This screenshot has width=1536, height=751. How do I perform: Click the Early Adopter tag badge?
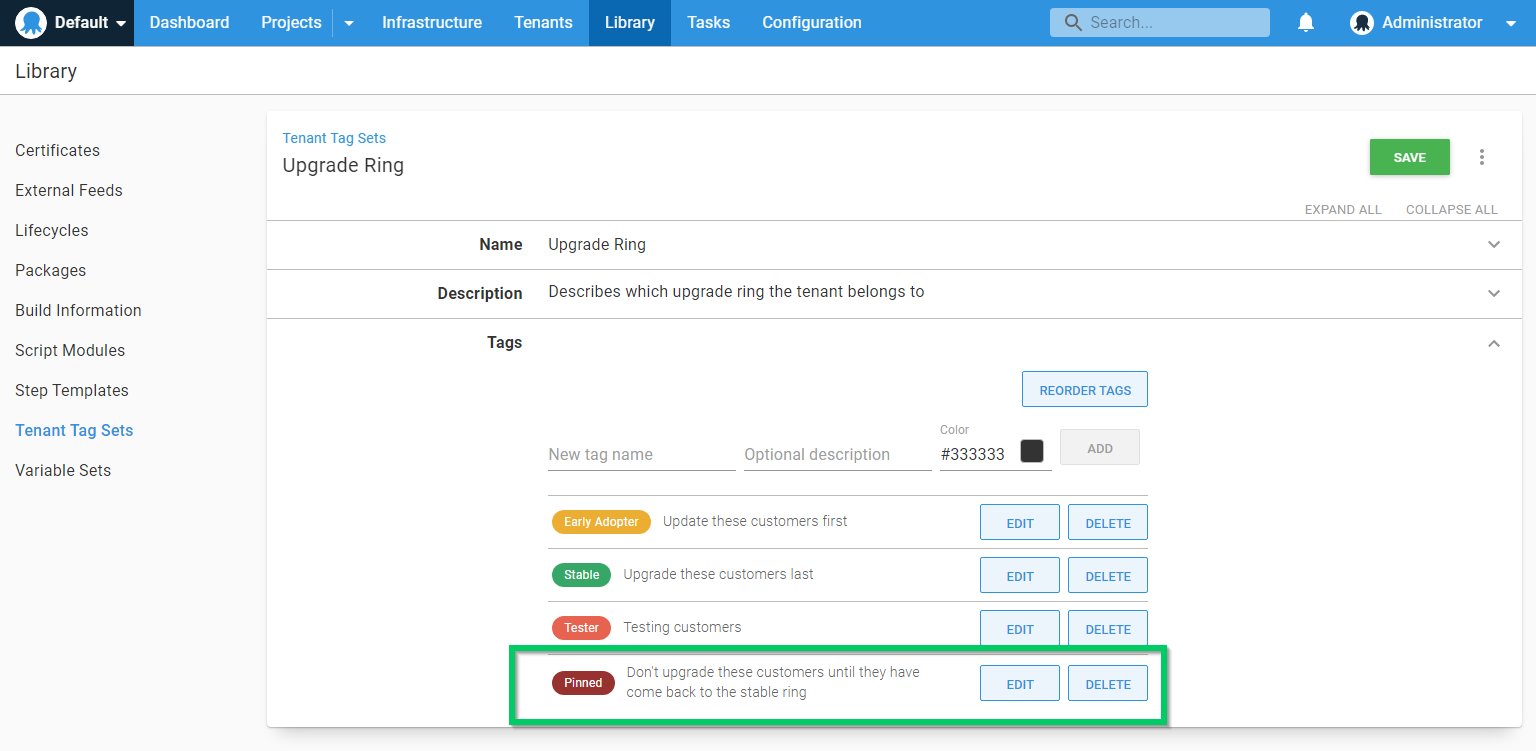pyautogui.click(x=601, y=522)
